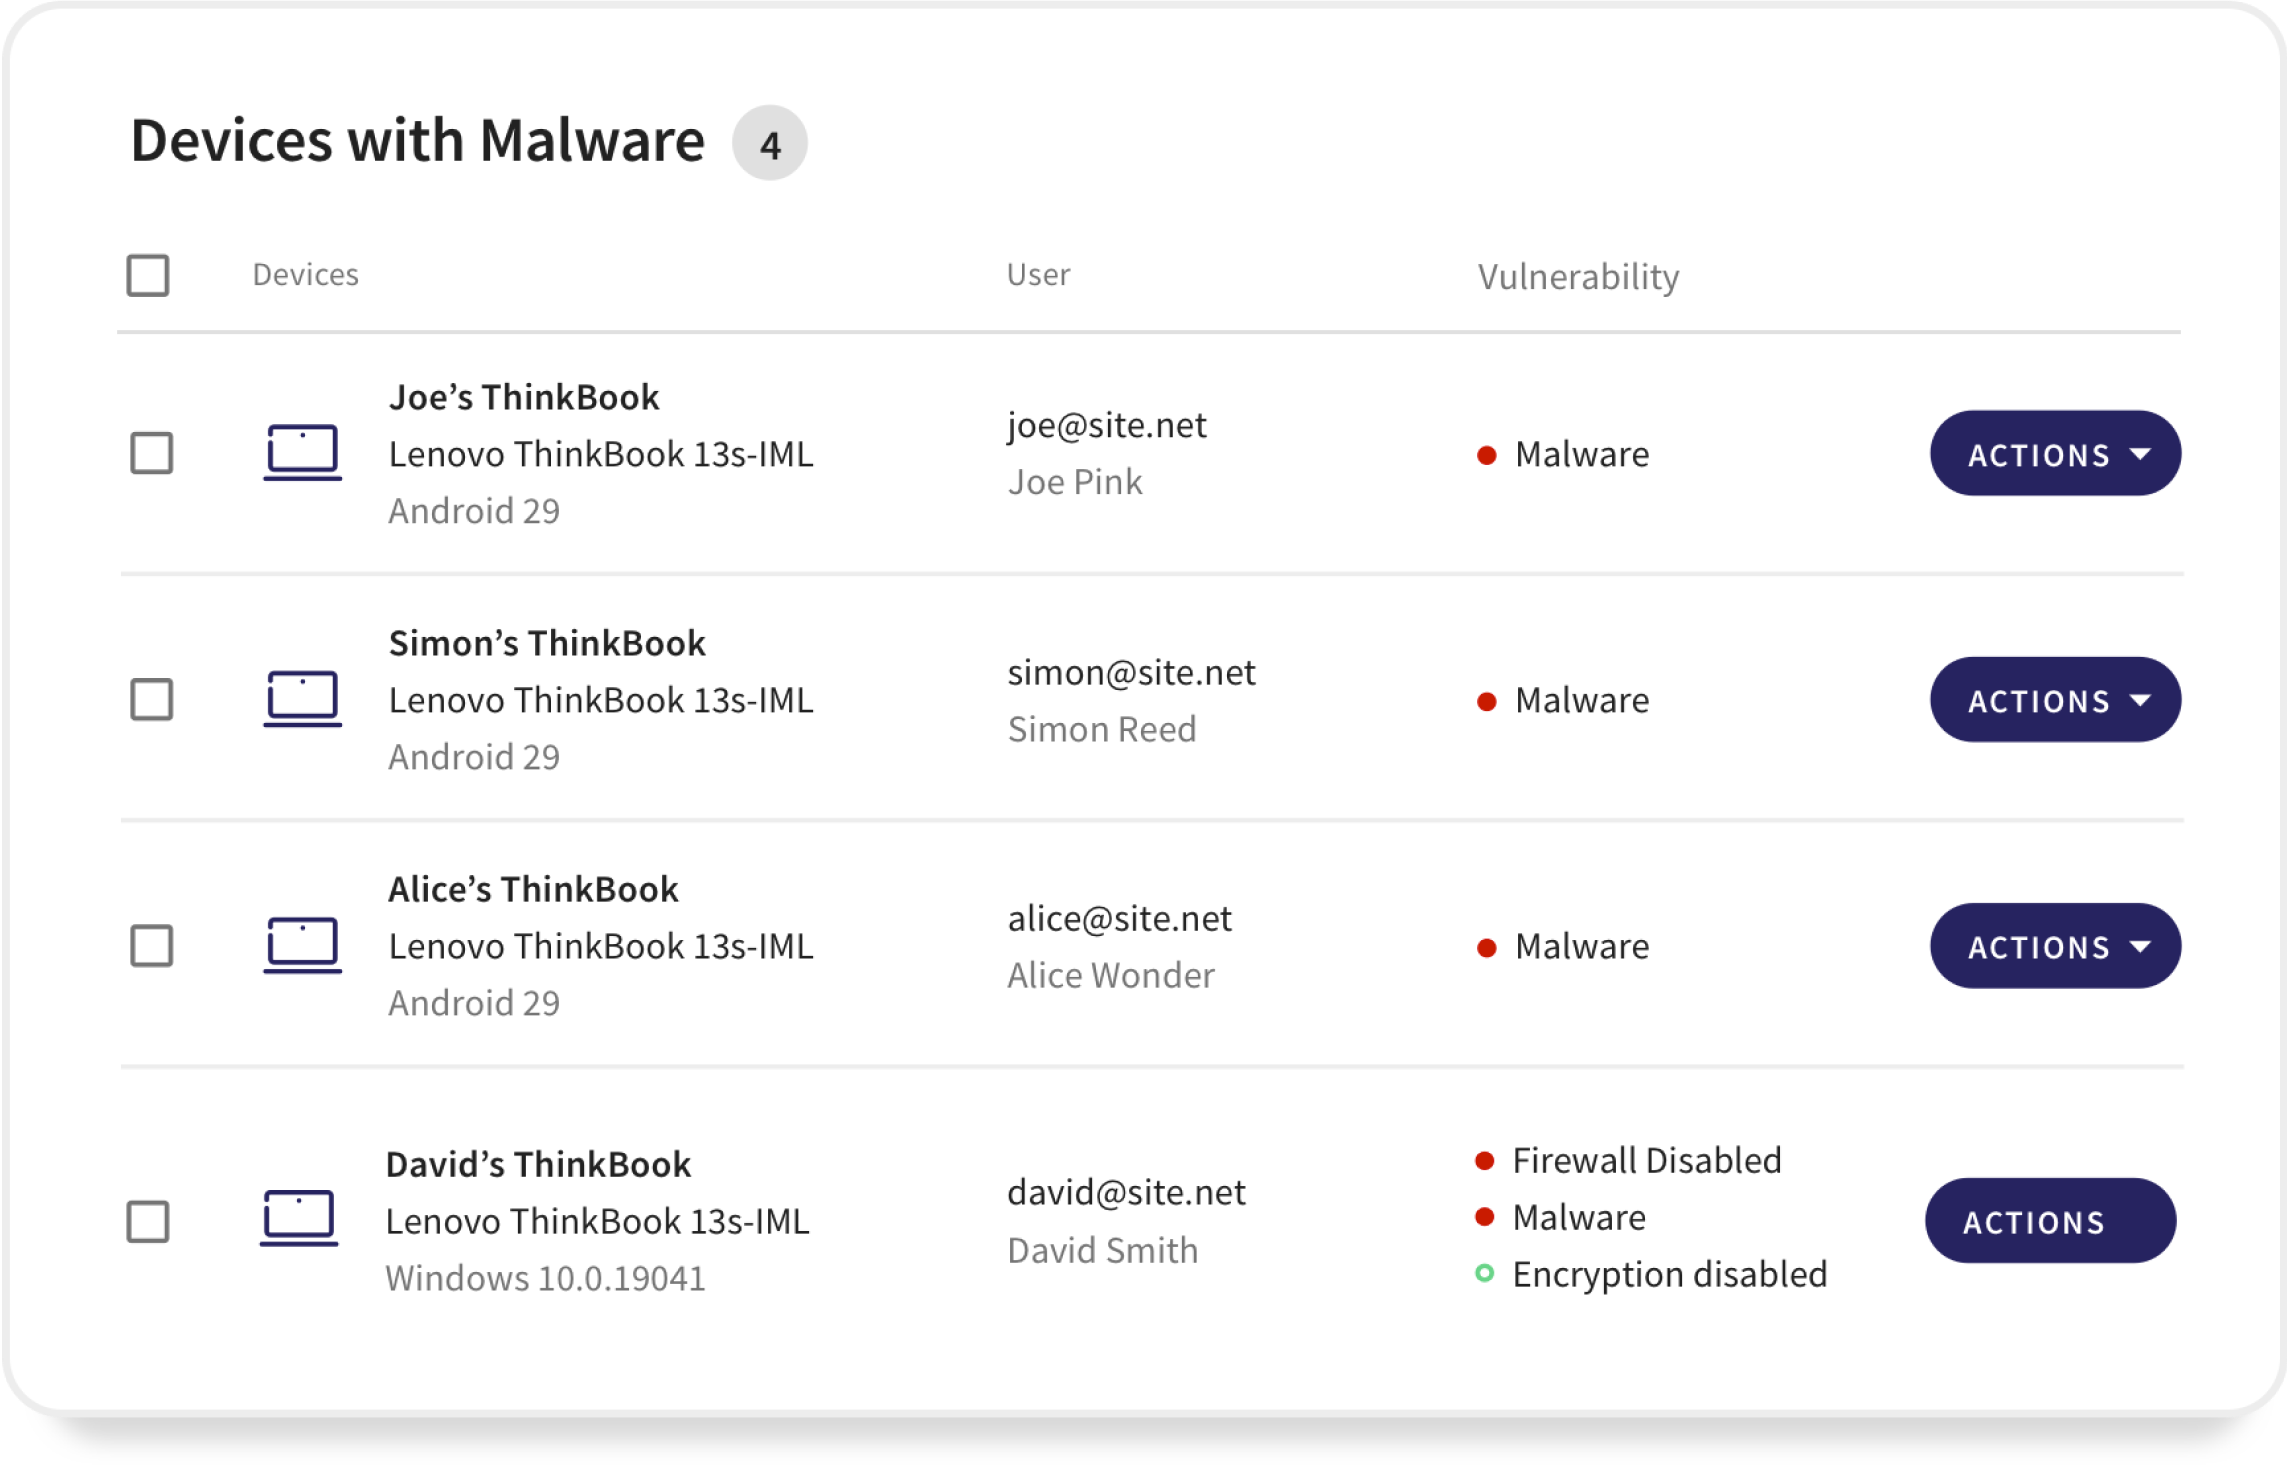Toggle the select-all checkbox in the header
The image size is (2287, 1465).
tap(148, 275)
